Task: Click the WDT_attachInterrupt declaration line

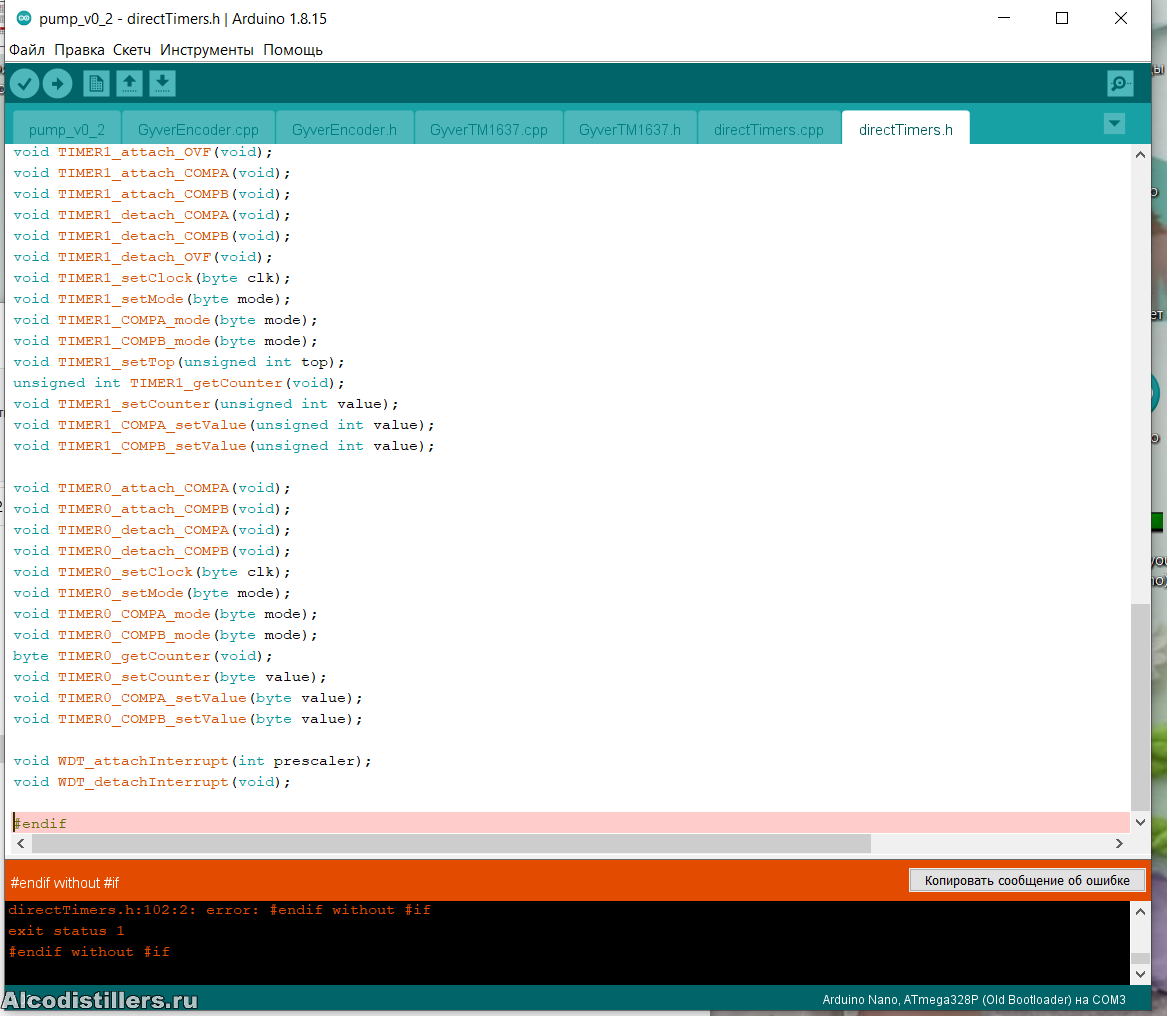Action: (192, 761)
